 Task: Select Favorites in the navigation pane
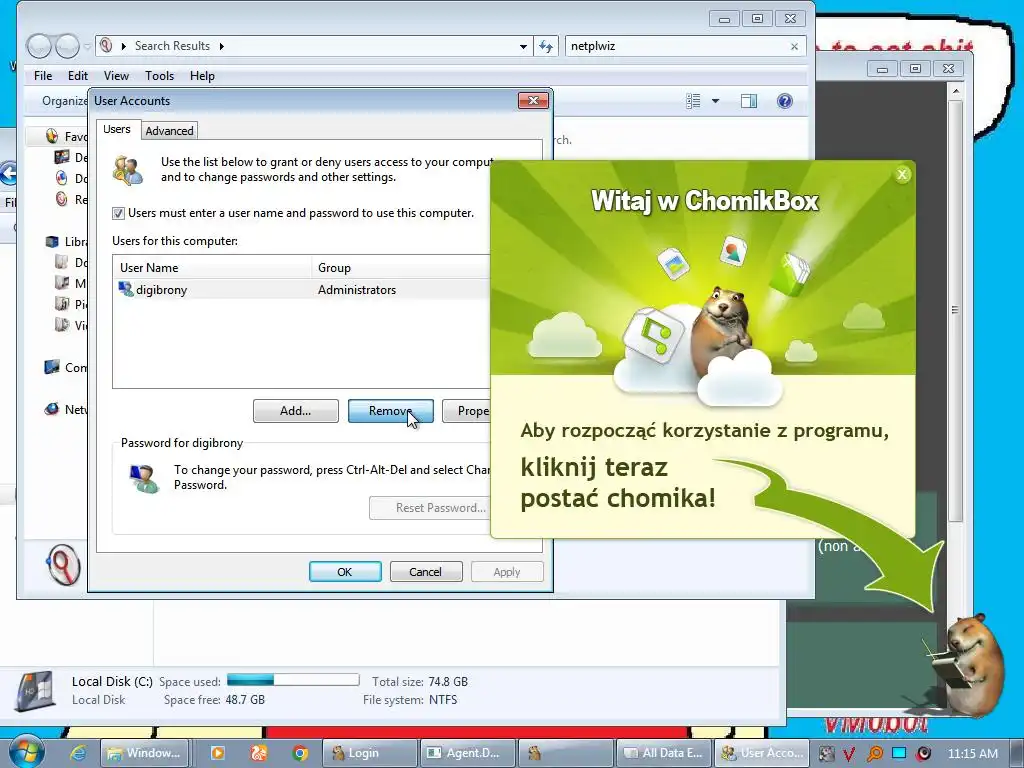[x=66, y=136]
